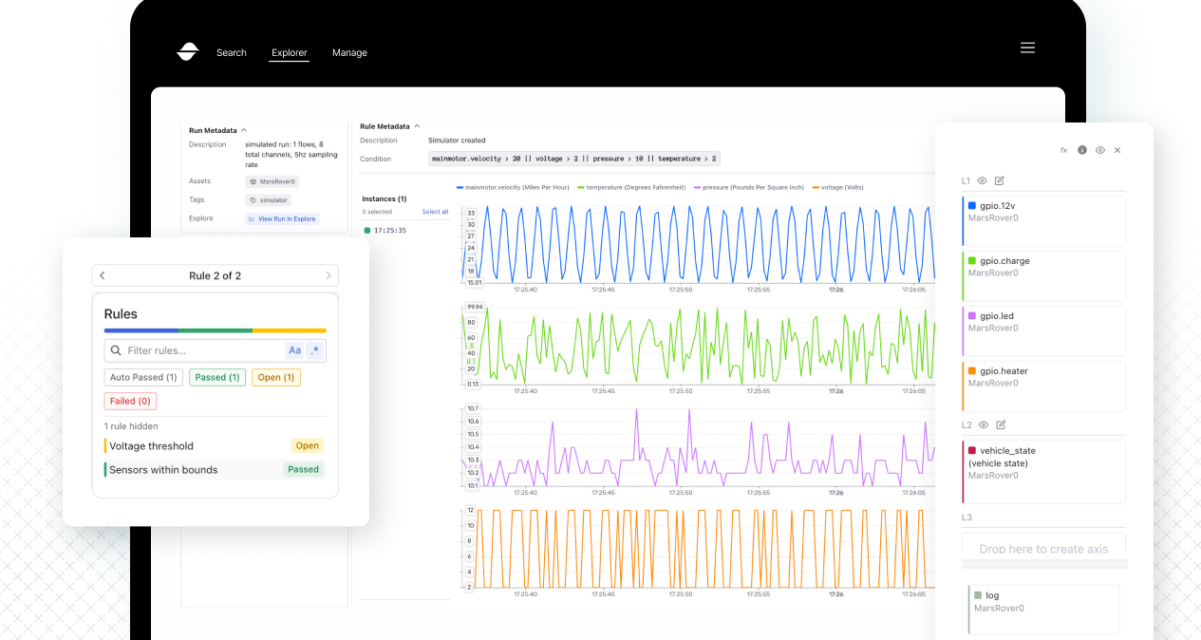
Task: Click the magnifier icon in the Filter rules box
Action: coord(116,350)
